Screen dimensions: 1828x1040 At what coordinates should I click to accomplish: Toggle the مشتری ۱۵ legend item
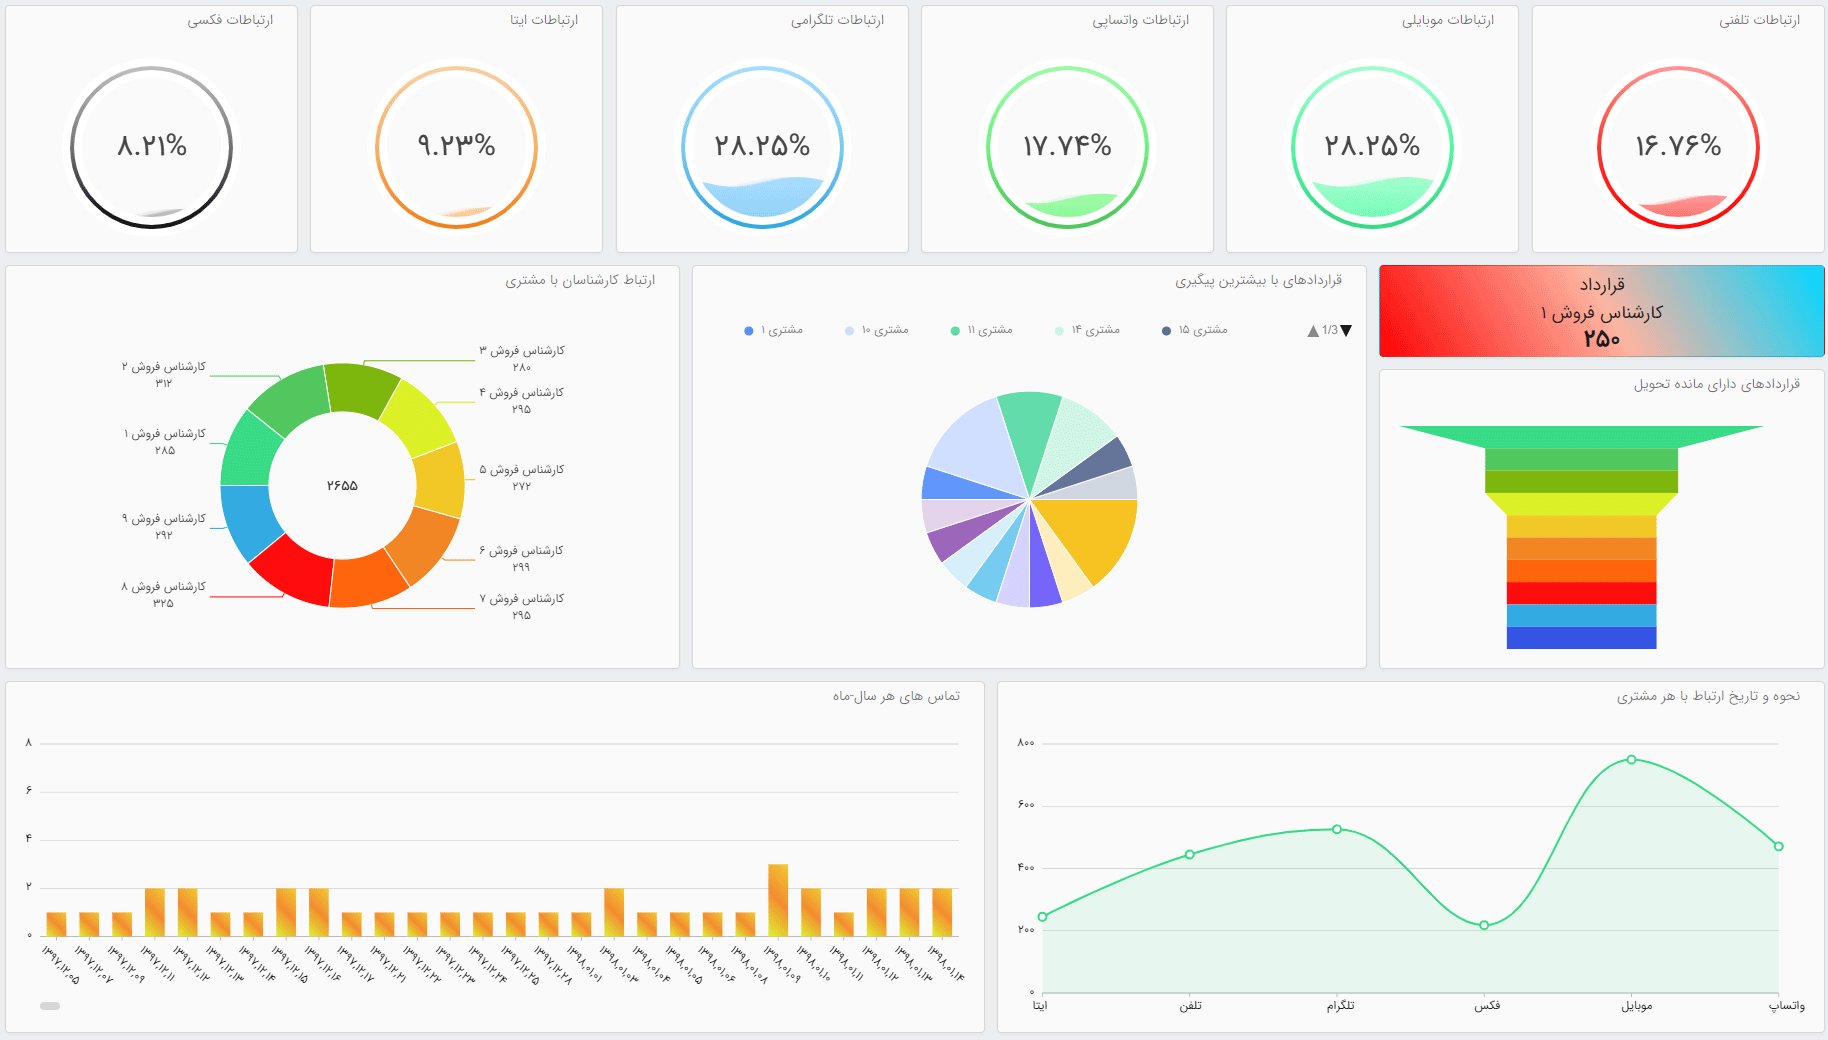[1194, 330]
